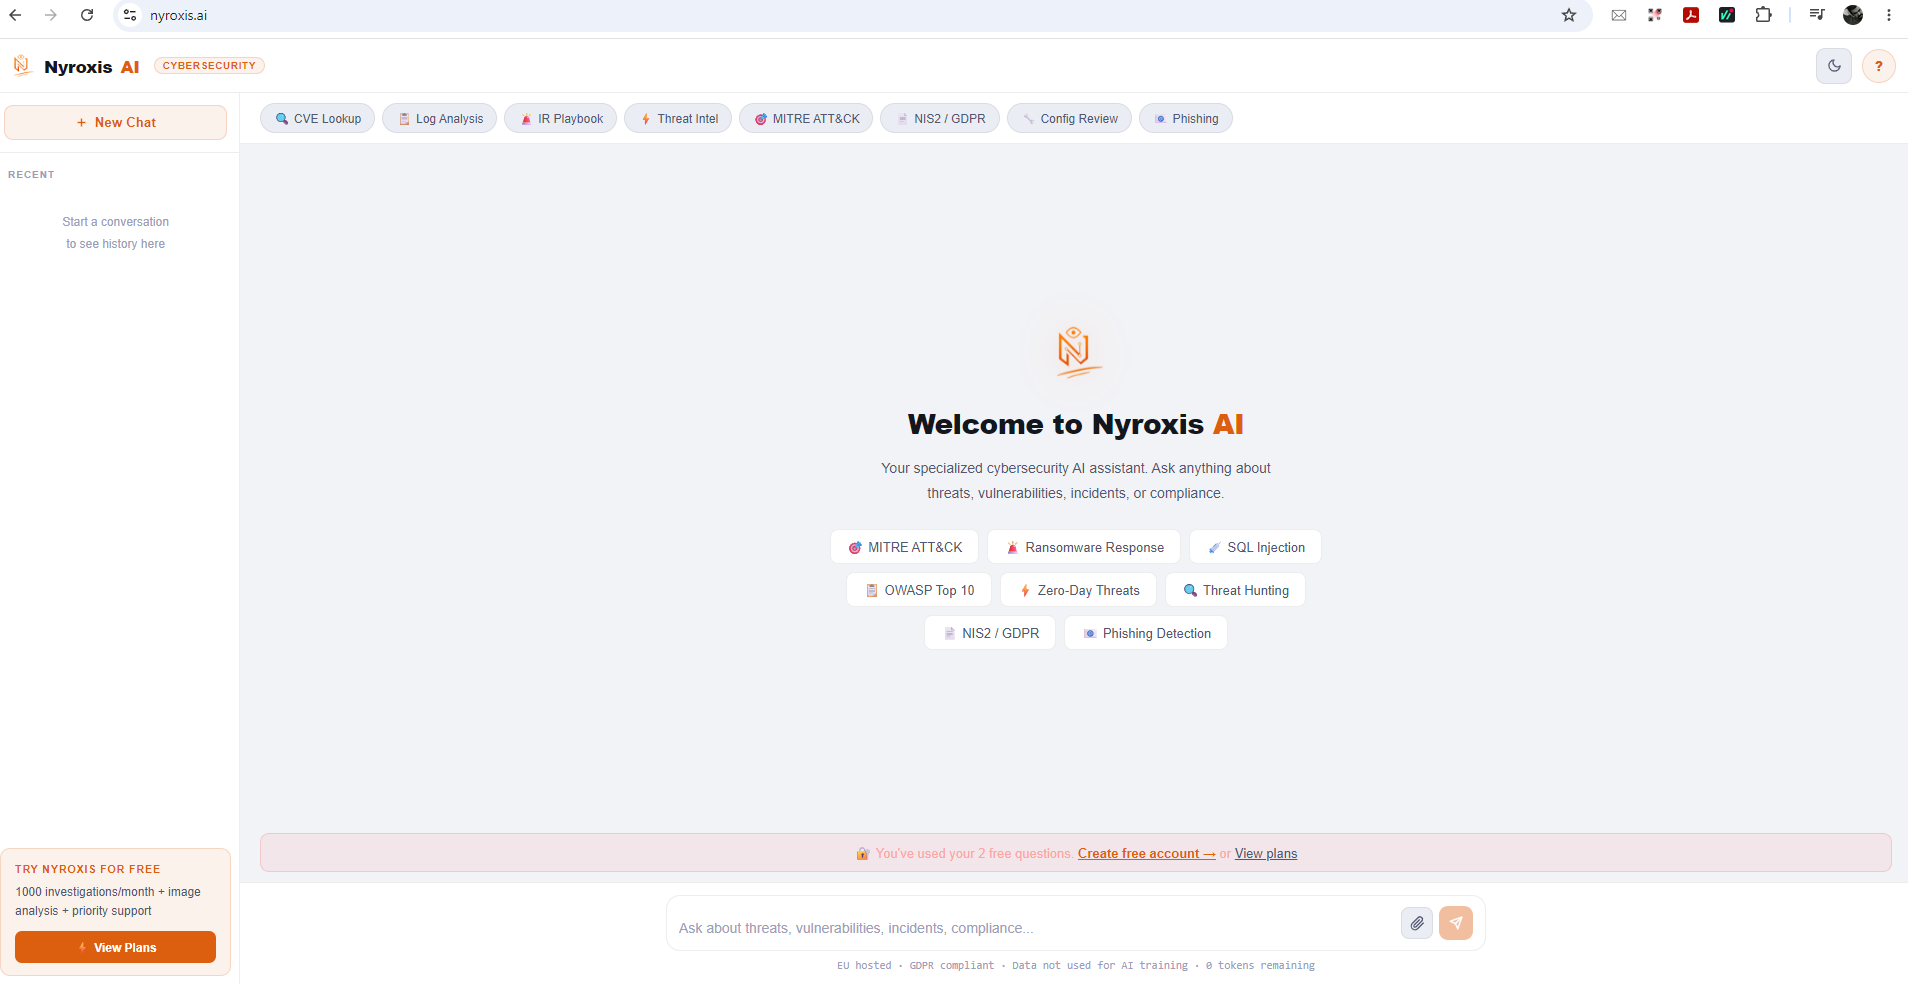1908x984 pixels.
Task: Click the '0 tokens remaining' footer text
Action: (x=1260, y=966)
